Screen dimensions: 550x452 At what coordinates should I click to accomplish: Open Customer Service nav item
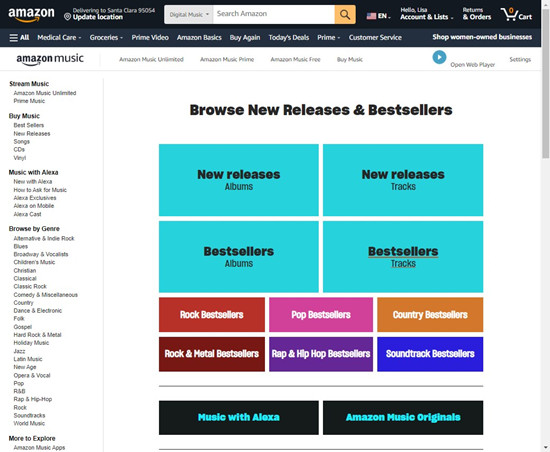[x=375, y=38]
